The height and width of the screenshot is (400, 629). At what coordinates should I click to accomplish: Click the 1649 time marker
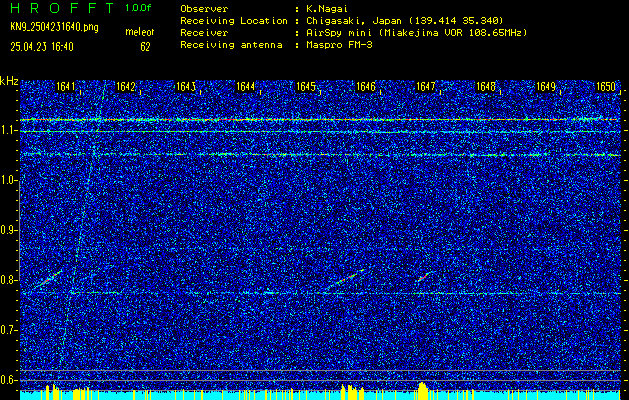(546, 87)
